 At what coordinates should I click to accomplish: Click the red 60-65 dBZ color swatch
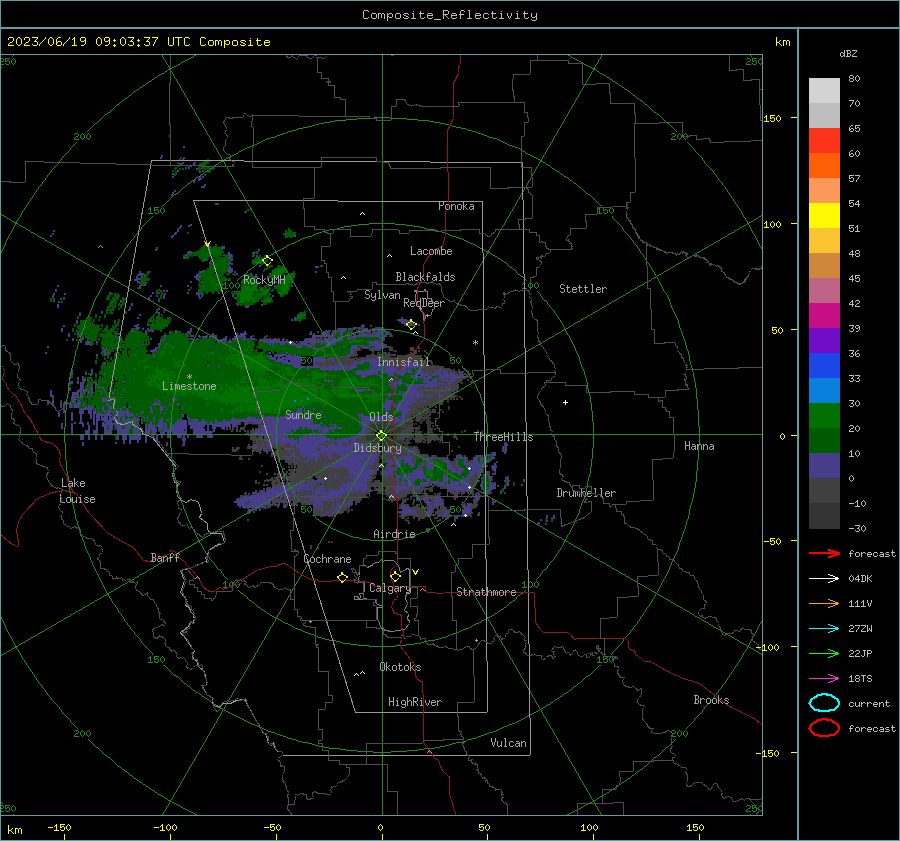(x=824, y=141)
